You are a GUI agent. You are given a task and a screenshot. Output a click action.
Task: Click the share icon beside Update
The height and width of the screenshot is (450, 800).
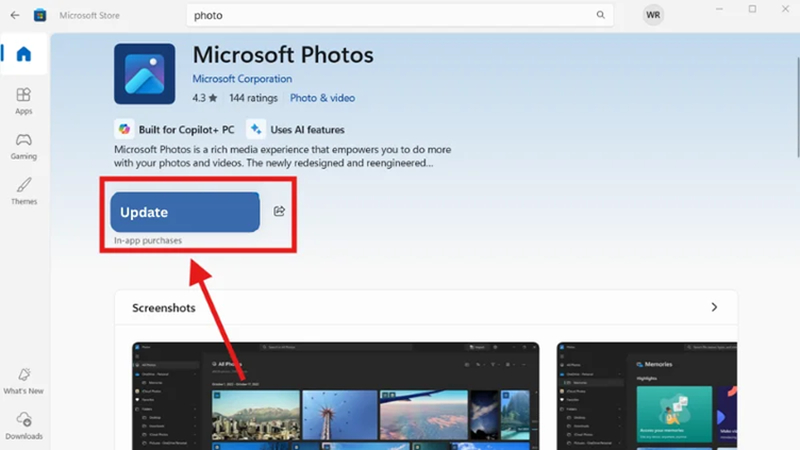(x=279, y=211)
